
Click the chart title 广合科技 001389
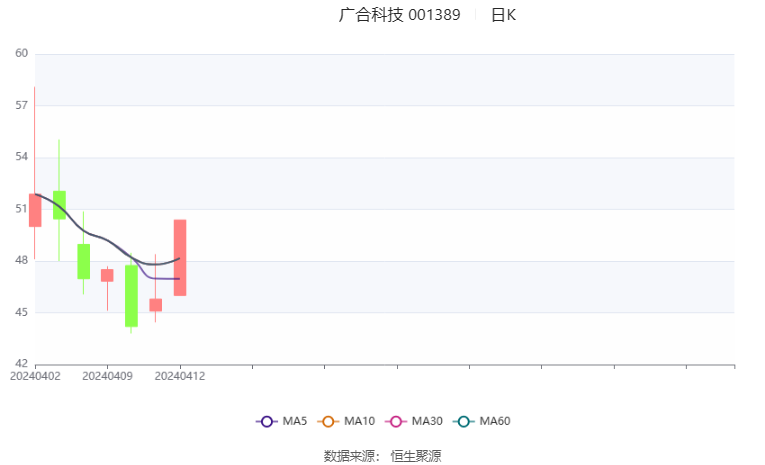(400, 15)
